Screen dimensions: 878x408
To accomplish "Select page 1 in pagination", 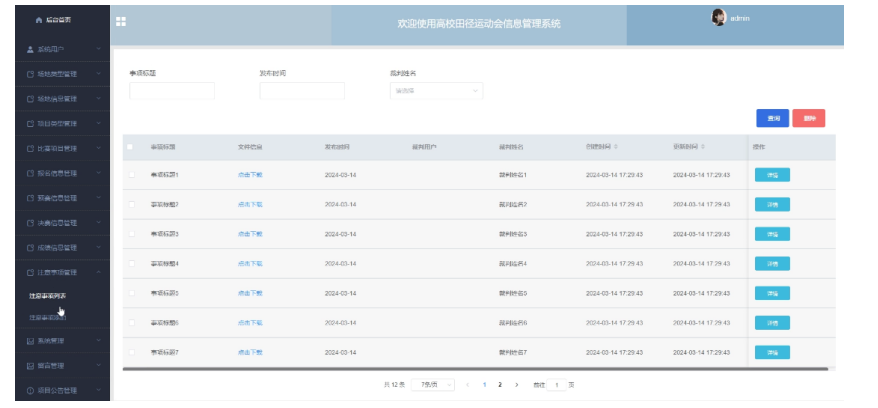I will [x=484, y=385].
